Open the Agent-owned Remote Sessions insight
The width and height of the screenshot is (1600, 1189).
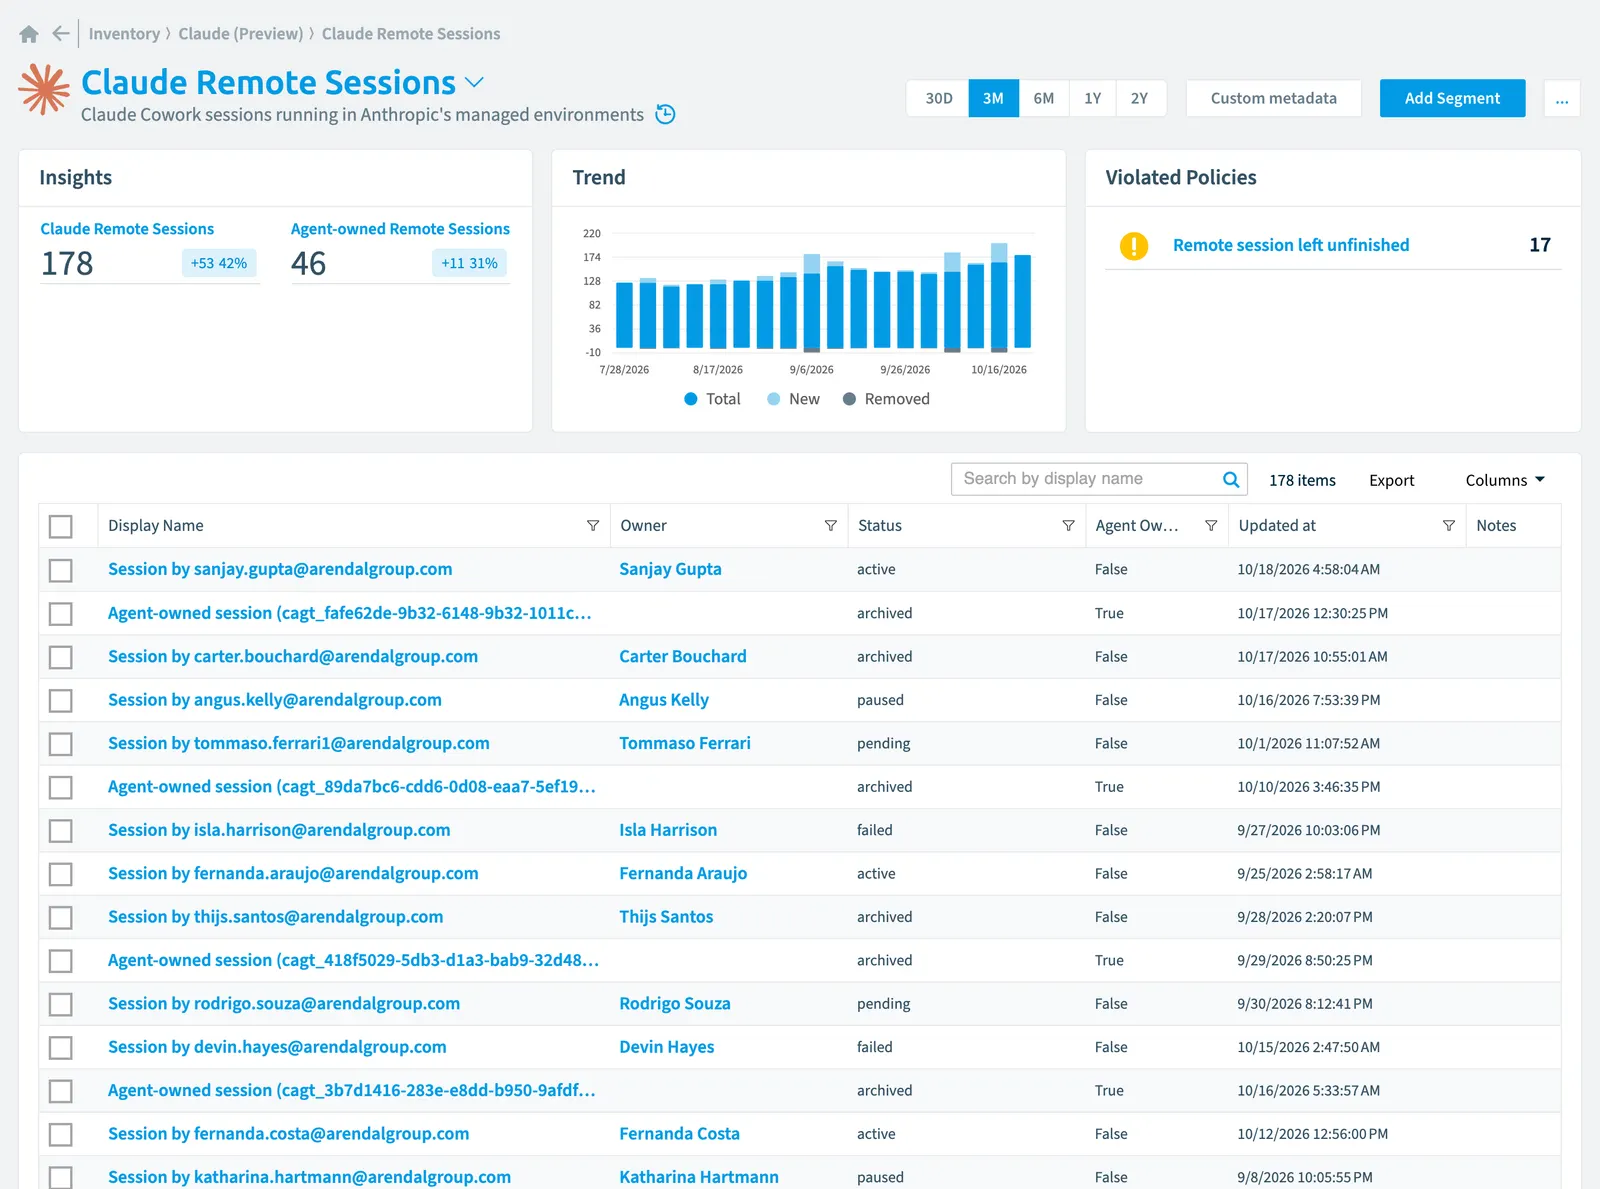click(400, 229)
